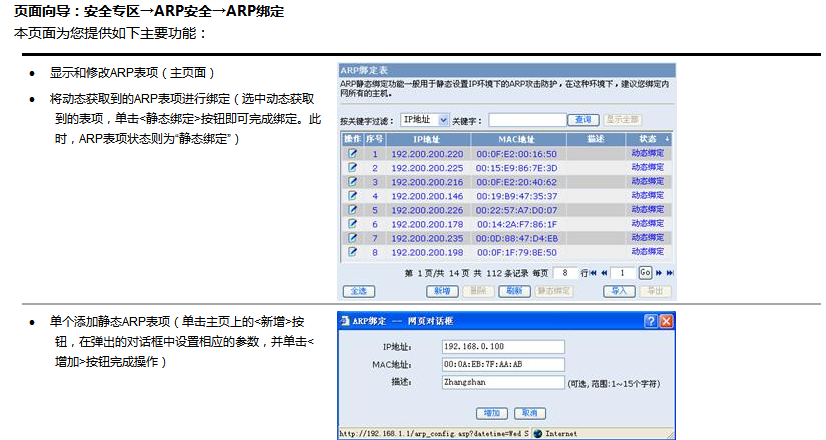Click edit icon for 192.200.200.226 row
826x440 pixels.
pyautogui.click(x=352, y=210)
